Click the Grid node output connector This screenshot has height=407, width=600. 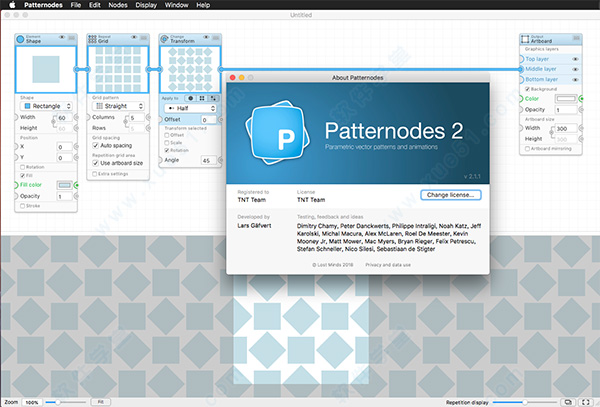(148, 69)
